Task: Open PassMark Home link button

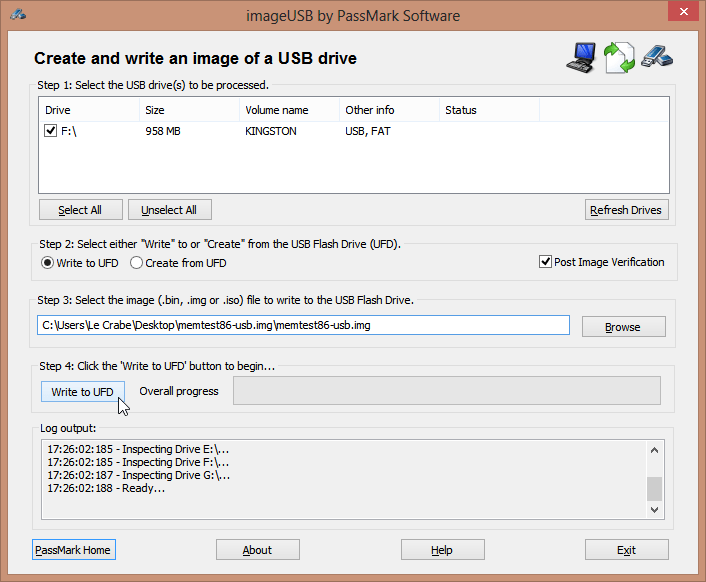Action: pos(74,550)
